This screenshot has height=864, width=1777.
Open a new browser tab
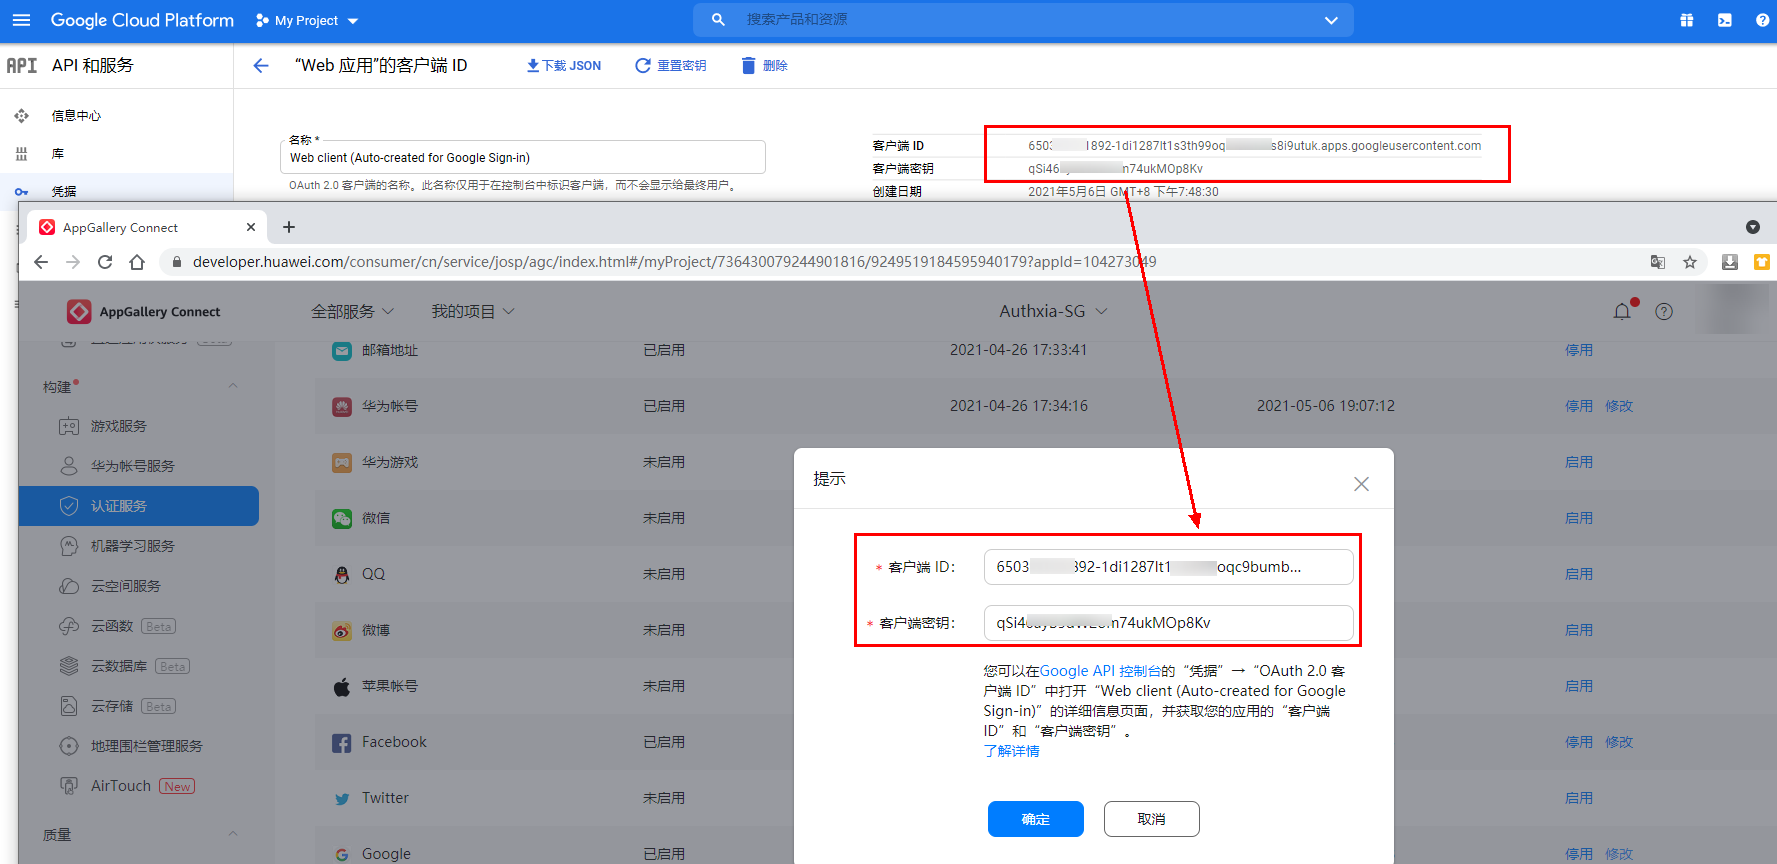289,227
